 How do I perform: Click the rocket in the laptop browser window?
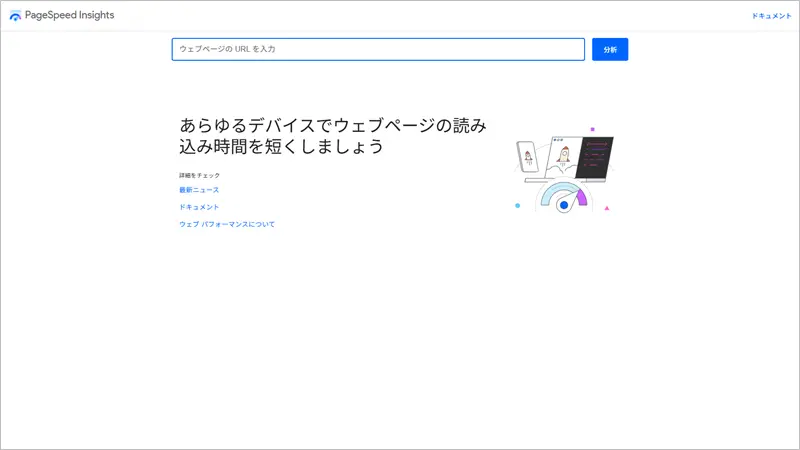(565, 155)
